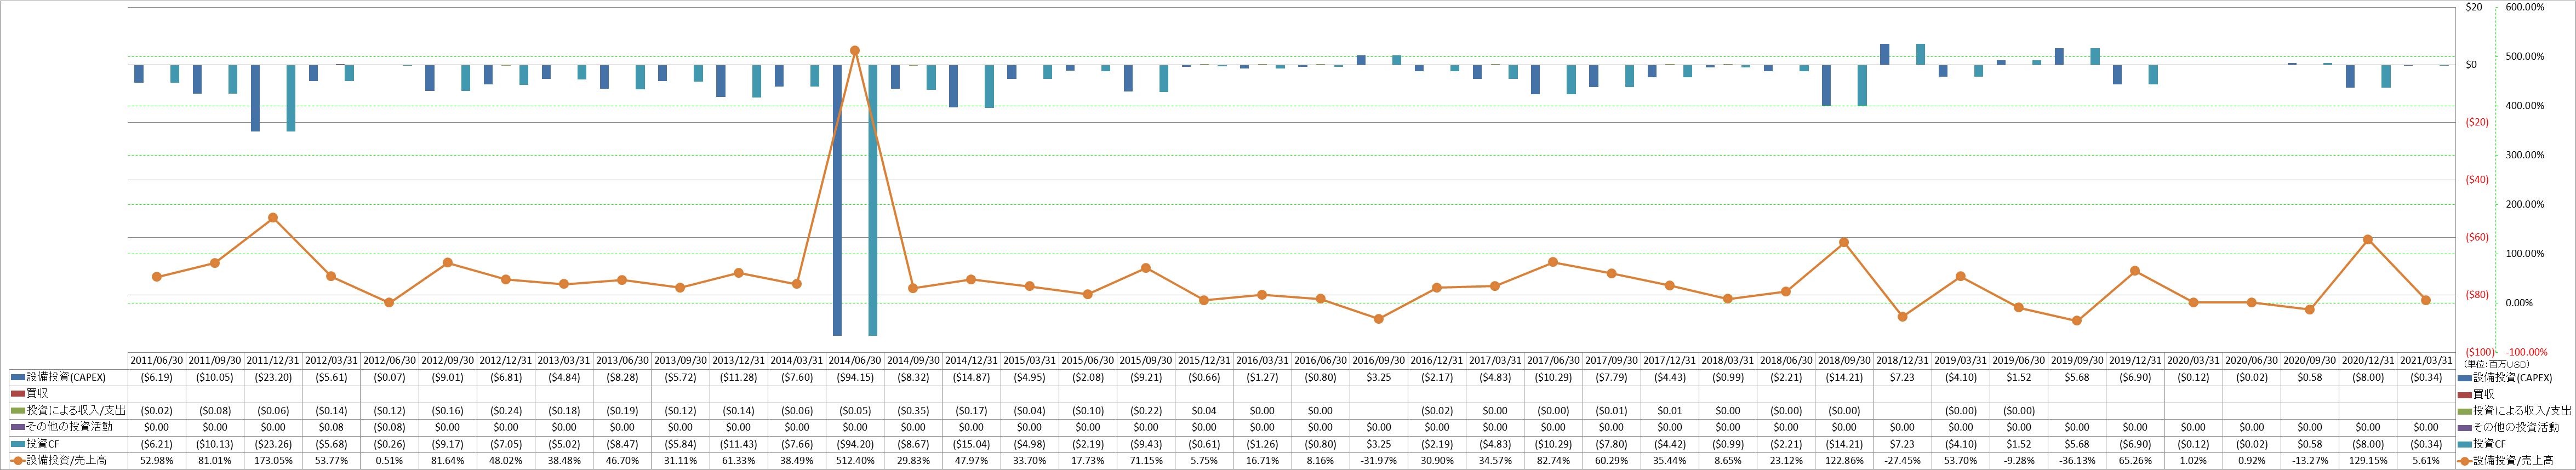Select the 65.26% table cell

pos(2135,461)
